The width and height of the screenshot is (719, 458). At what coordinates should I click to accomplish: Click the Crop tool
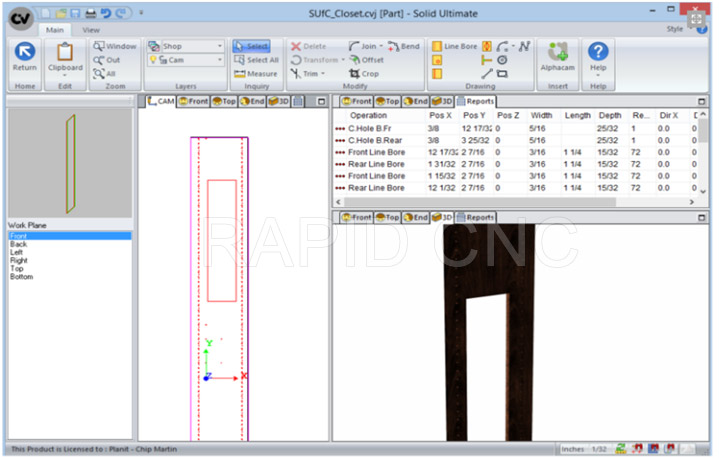[x=364, y=74]
